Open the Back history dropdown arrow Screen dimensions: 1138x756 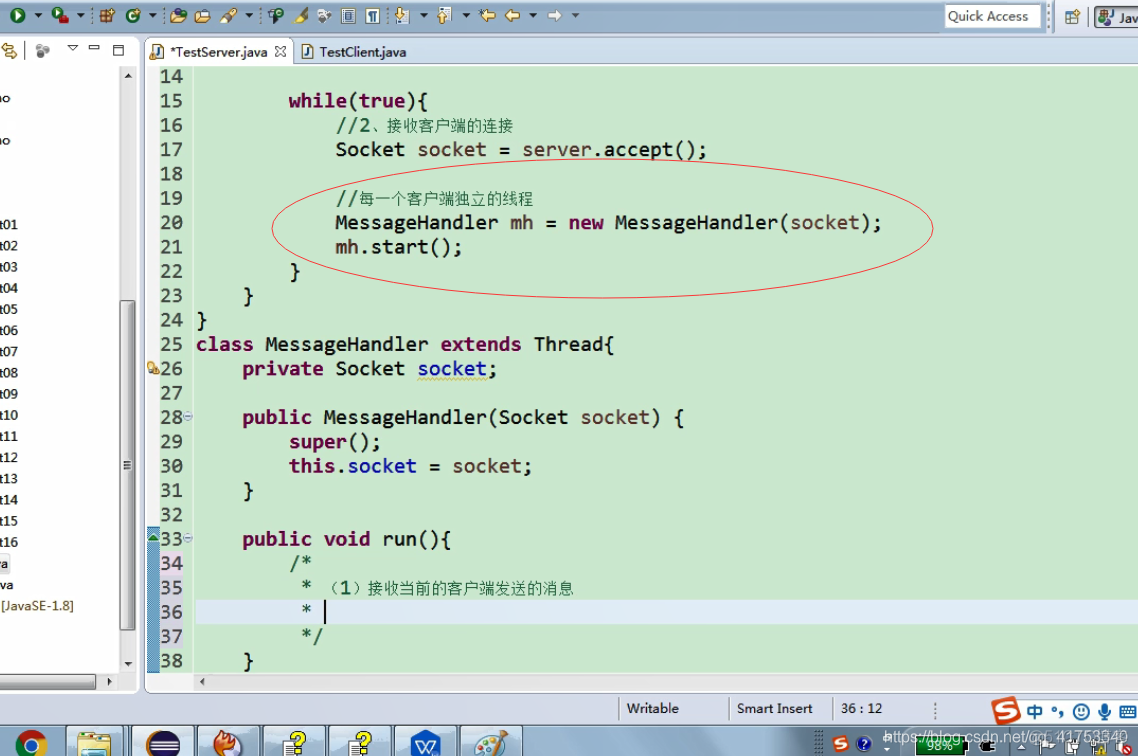(533, 15)
